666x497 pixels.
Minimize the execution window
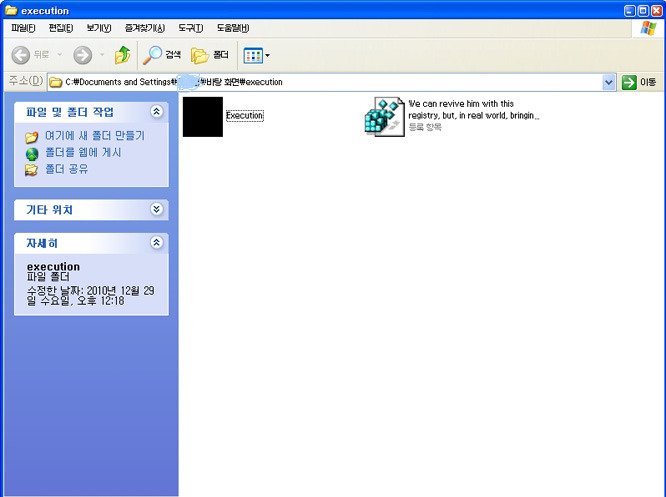pyautogui.click(x=630, y=11)
